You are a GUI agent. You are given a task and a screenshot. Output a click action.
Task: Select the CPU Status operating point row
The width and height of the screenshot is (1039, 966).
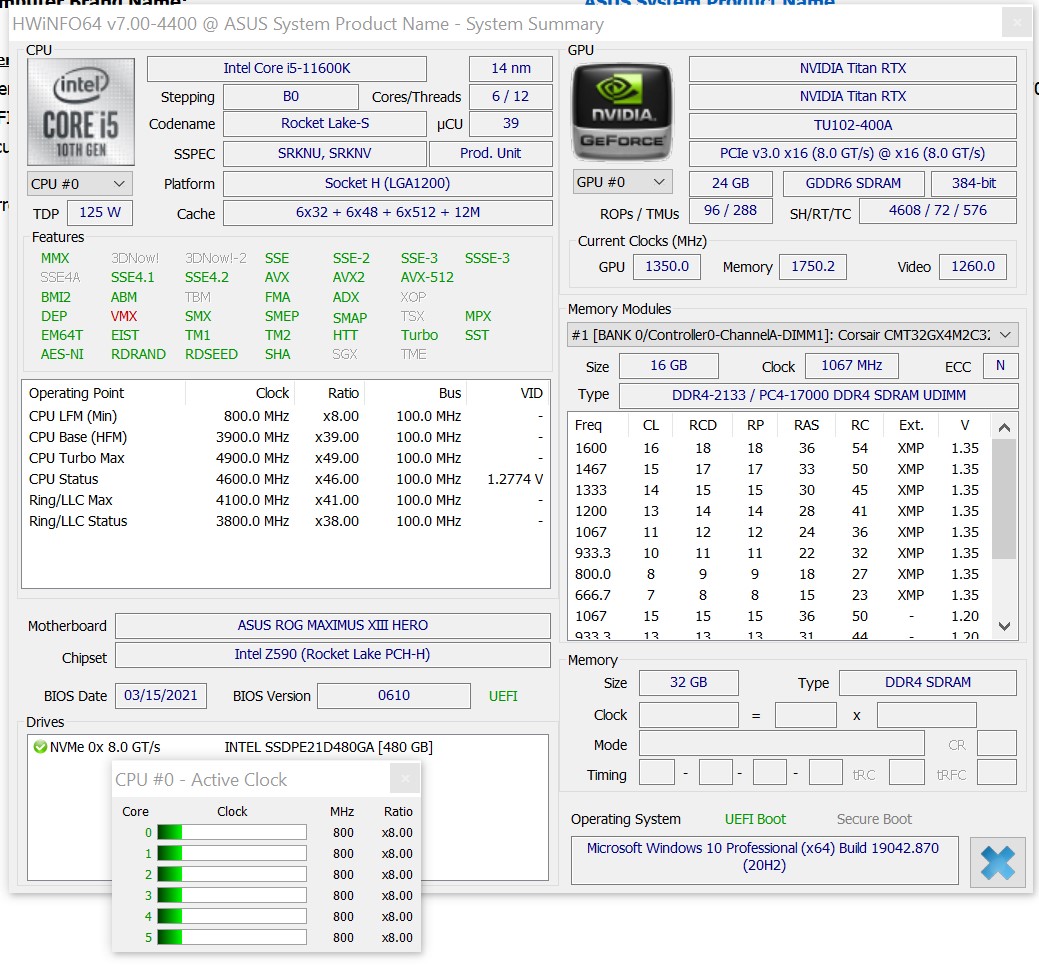point(286,479)
